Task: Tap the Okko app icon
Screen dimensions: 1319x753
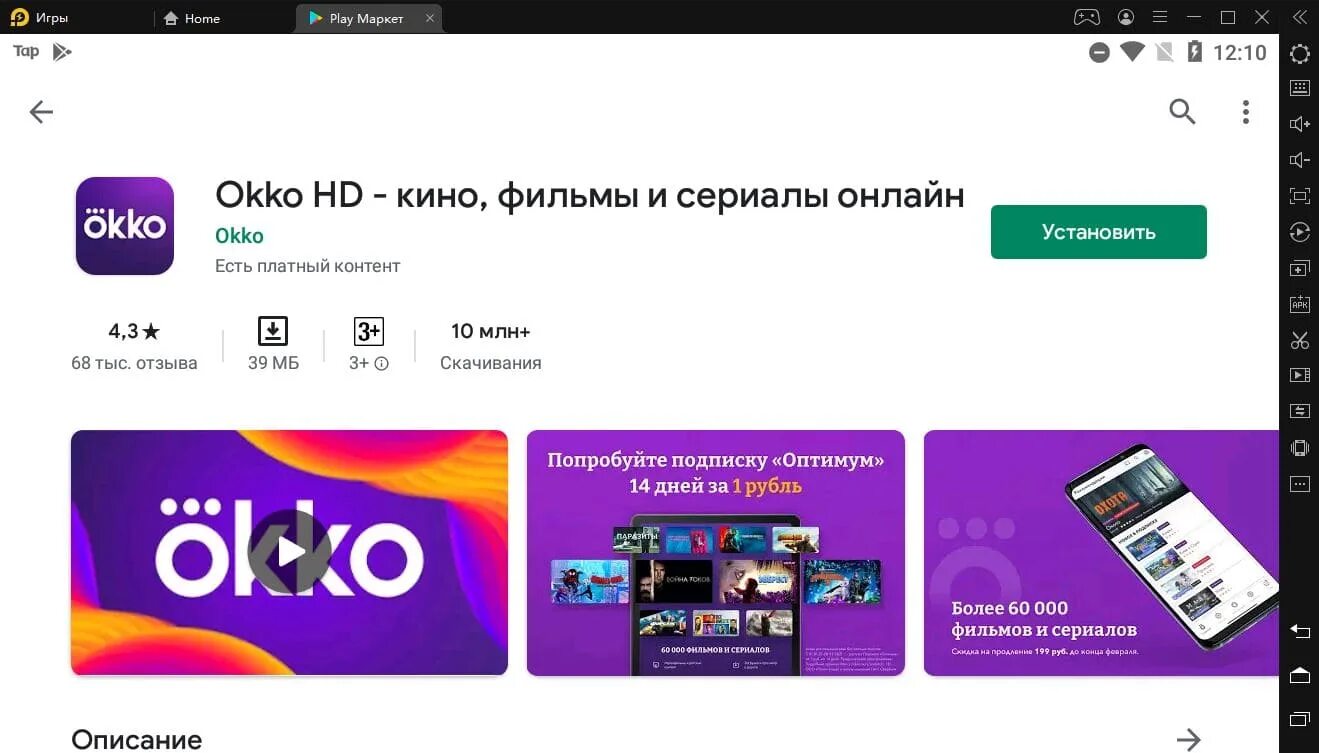Action: point(125,226)
